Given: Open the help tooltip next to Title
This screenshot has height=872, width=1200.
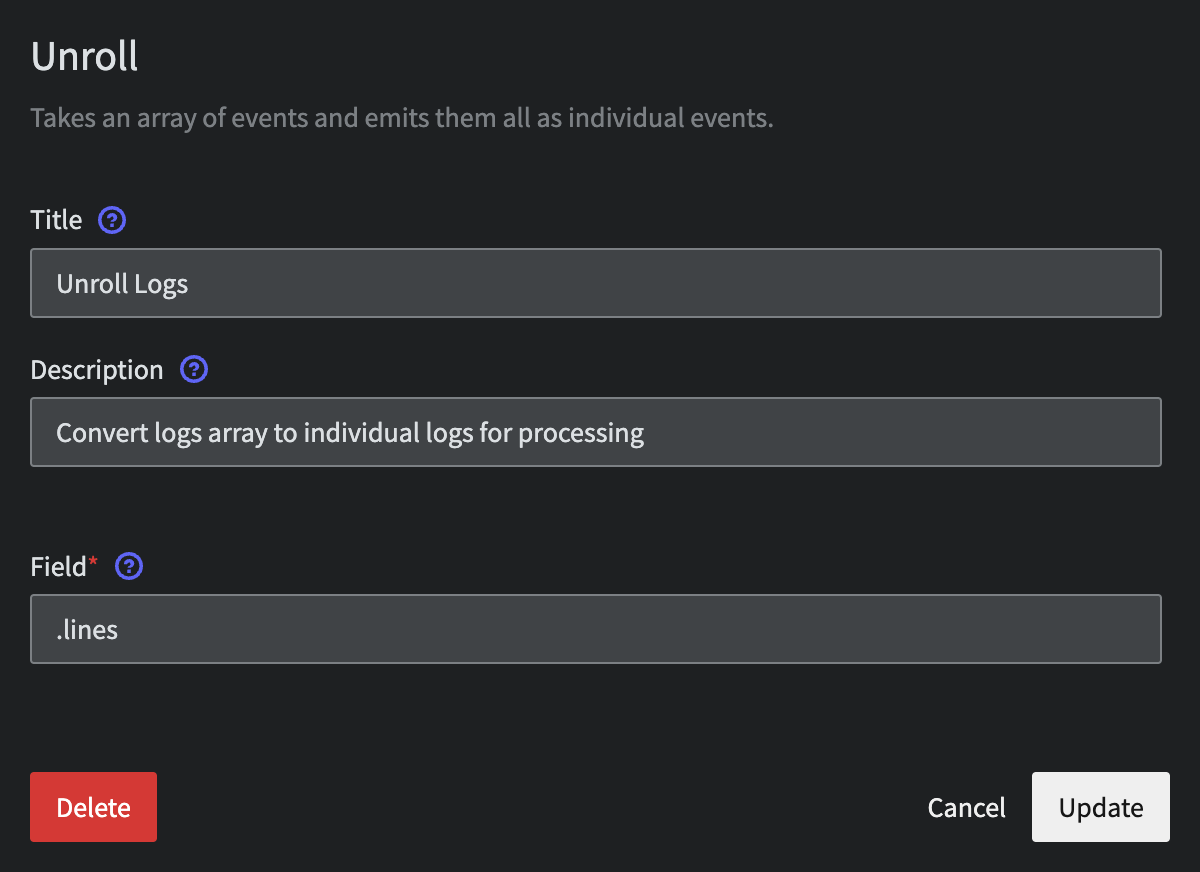Looking at the screenshot, I should [x=112, y=220].
